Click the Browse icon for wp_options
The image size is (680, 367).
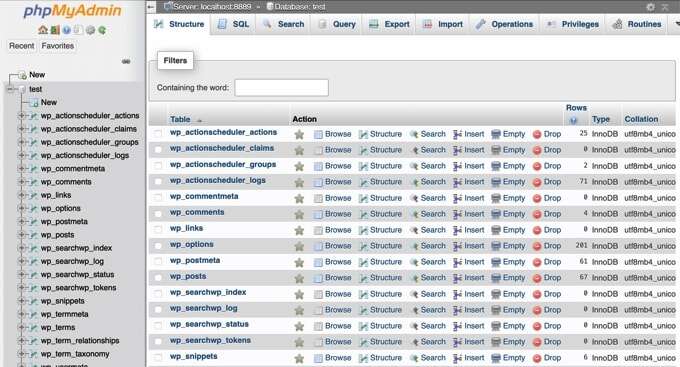(318, 246)
